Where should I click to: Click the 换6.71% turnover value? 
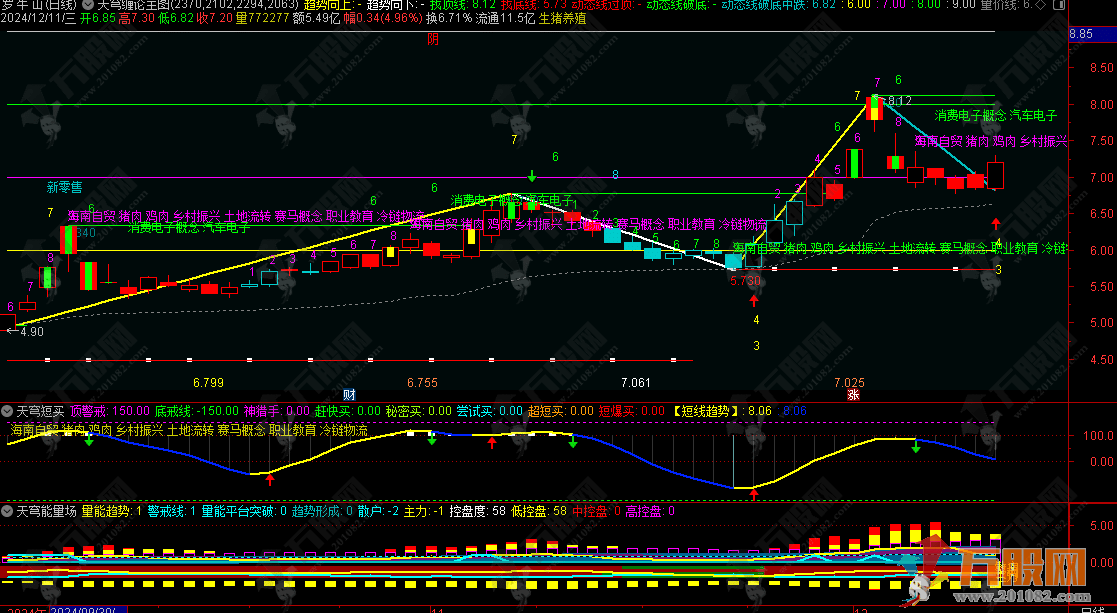[449, 19]
